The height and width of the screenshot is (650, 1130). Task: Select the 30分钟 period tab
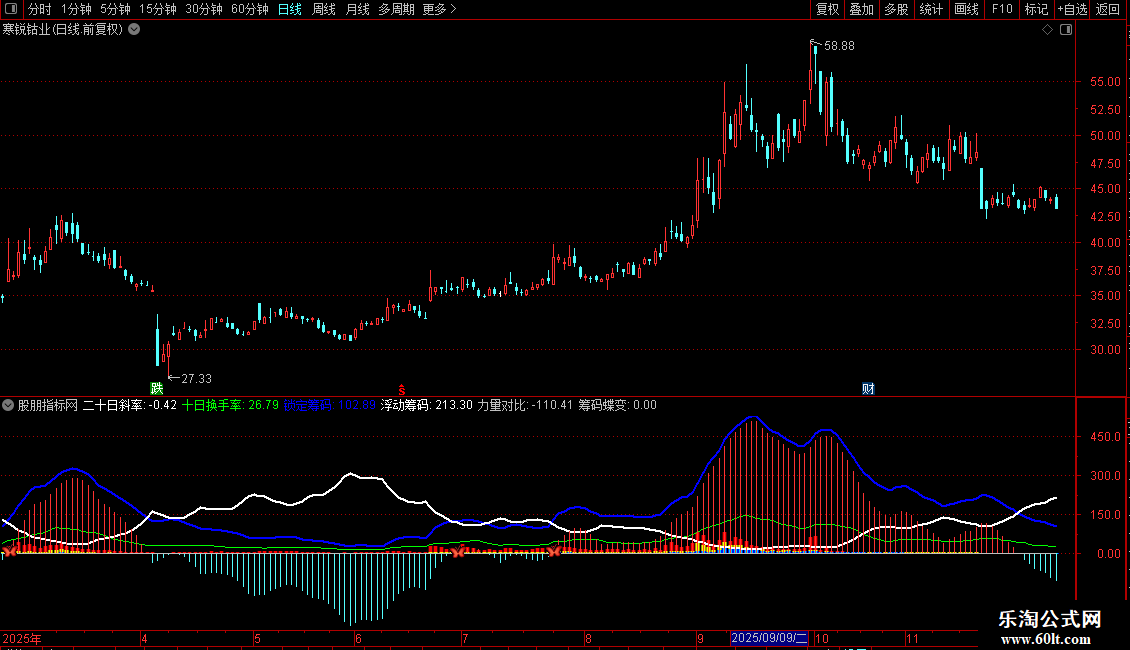[204, 9]
